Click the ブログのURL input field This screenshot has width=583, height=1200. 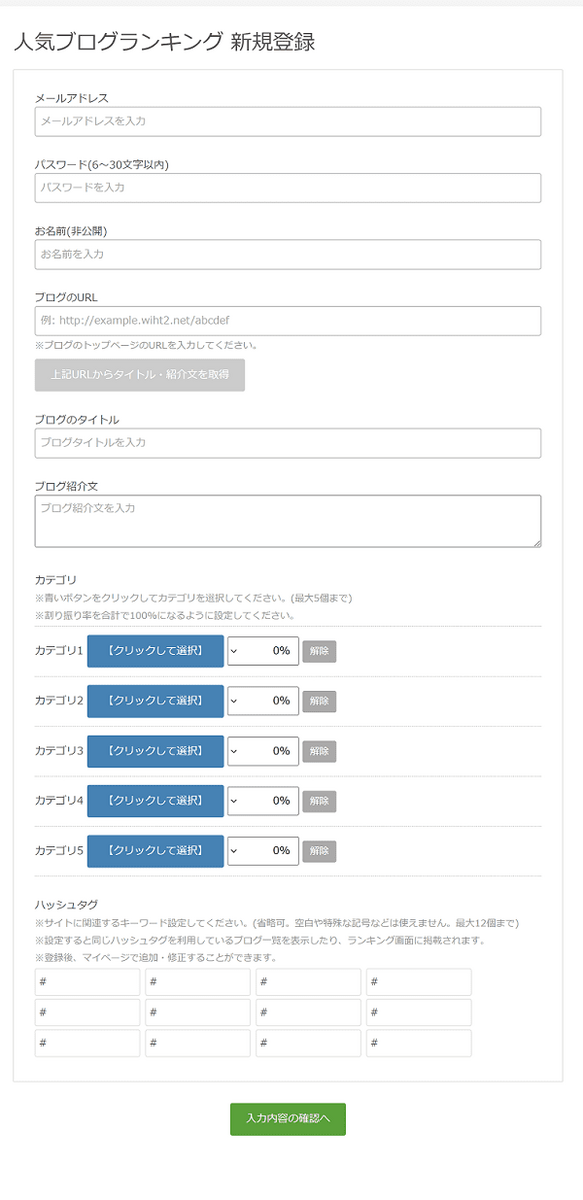tap(288, 321)
